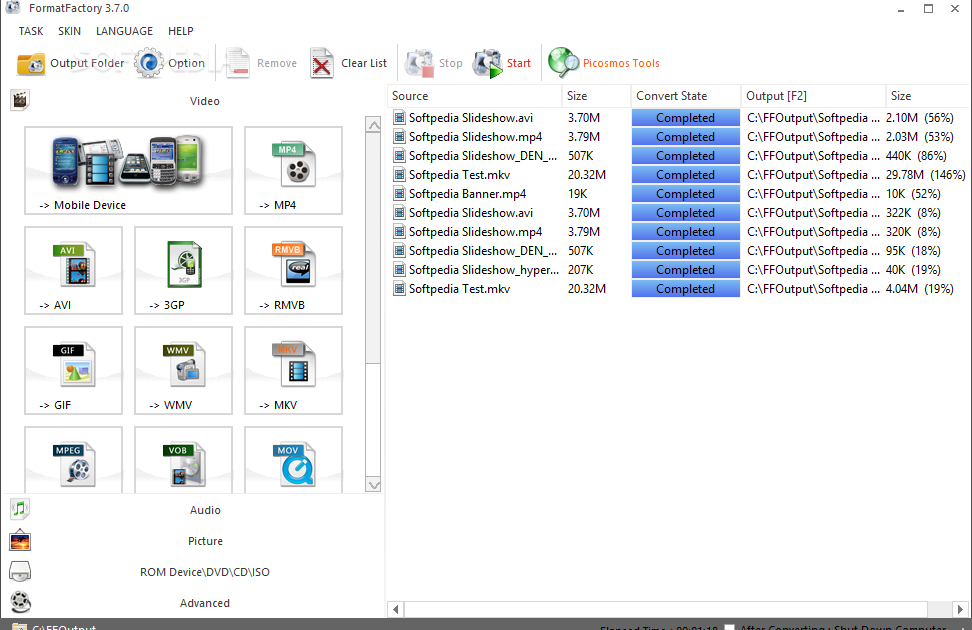Choose the VOB conversion tile
The width and height of the screenshot is (972, 630).
(x=183, y=460)
